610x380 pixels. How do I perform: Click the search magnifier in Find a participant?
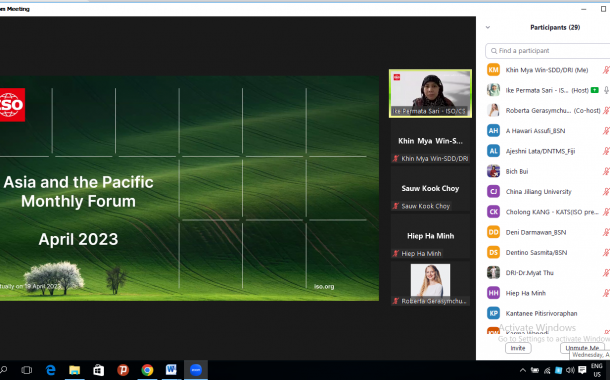494,51
